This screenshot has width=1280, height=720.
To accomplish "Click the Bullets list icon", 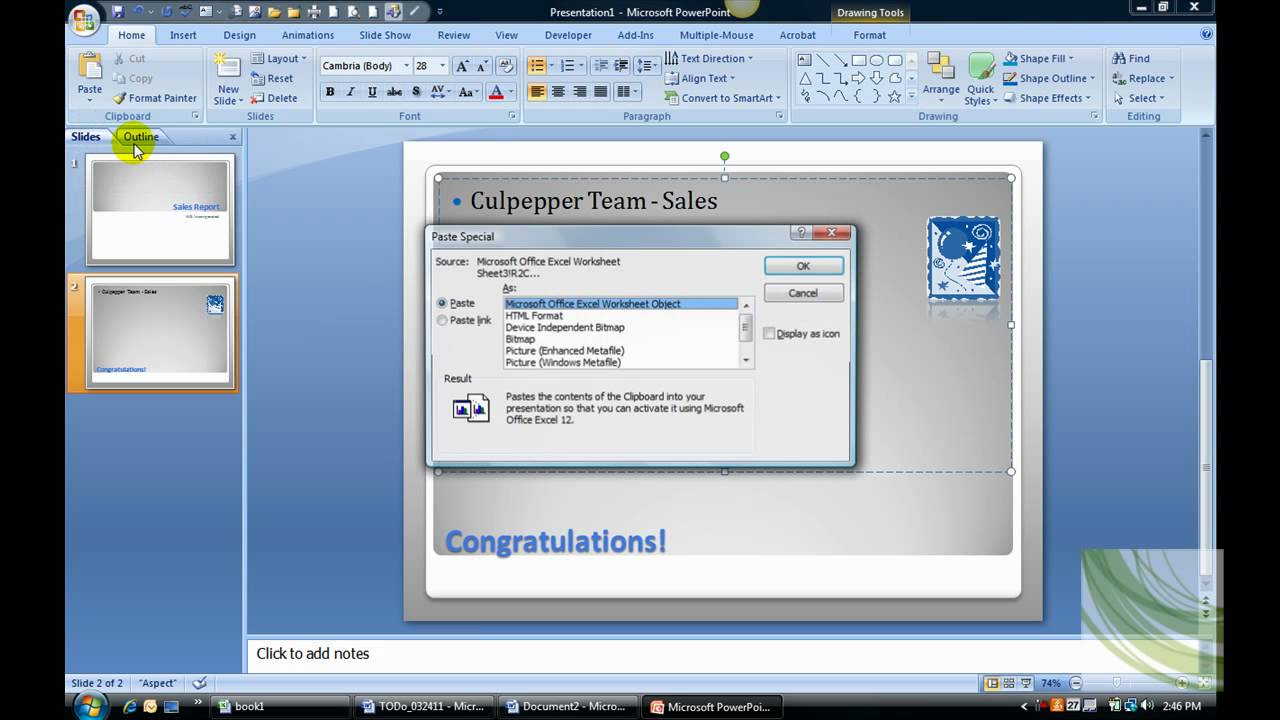I will point(537,66).
